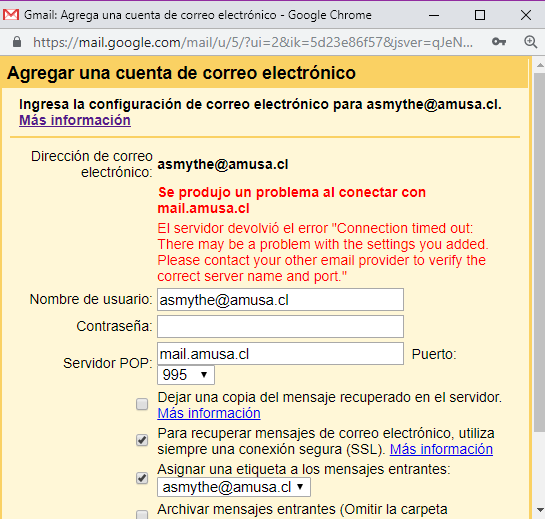
Task: Open the asmythe@amusa.cl label dropdown
Action: click(234, 487)
